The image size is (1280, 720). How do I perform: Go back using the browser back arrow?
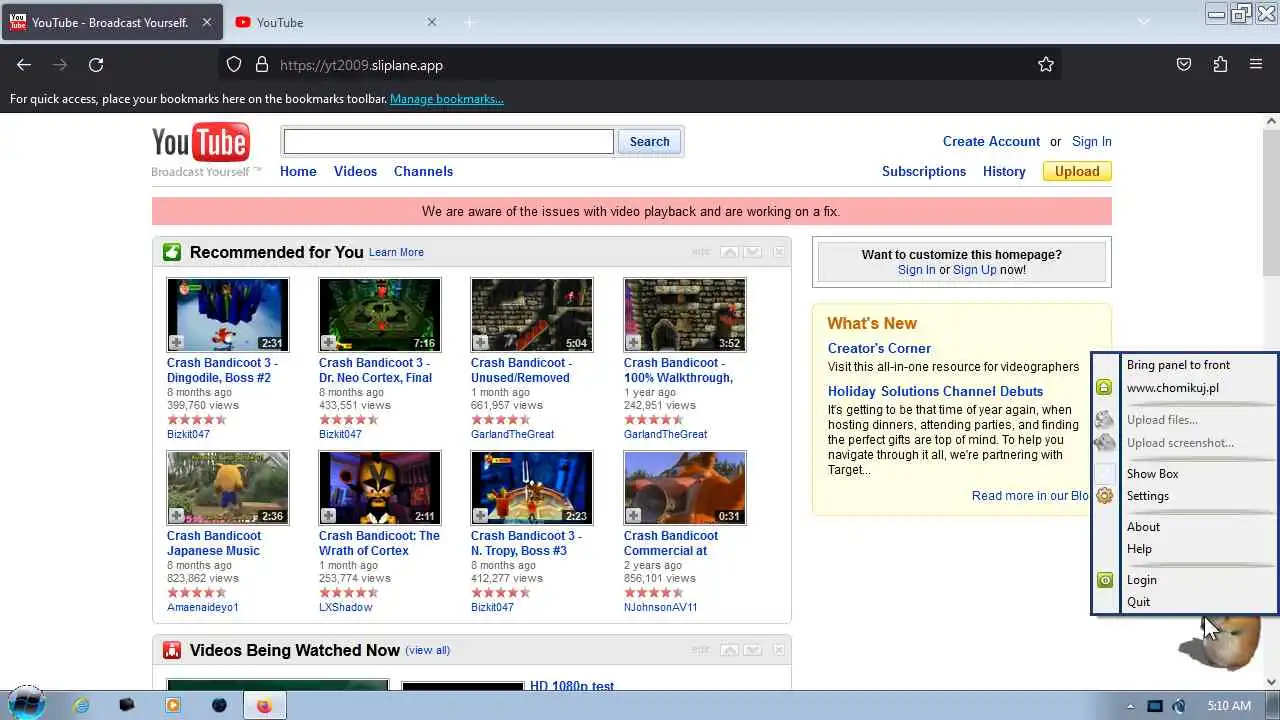tap(24, 64)
